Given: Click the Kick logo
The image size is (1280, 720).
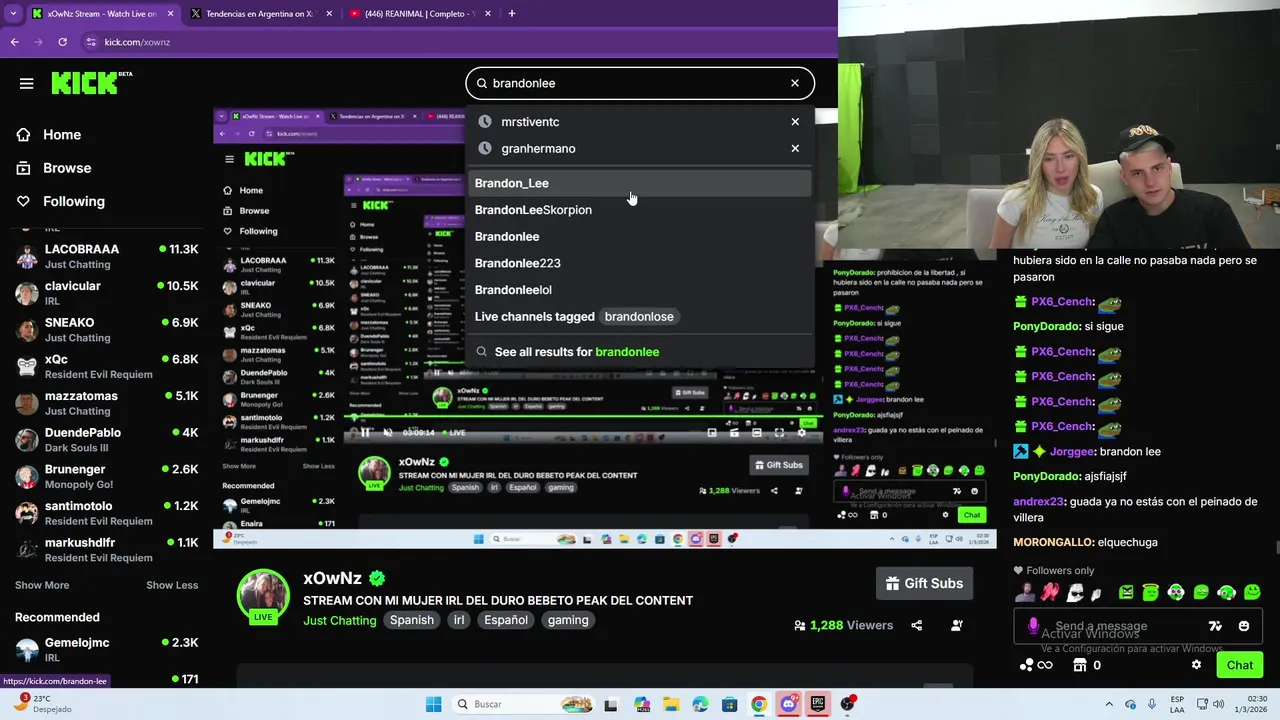Looking at the screenshot, I should pos(91,83).
